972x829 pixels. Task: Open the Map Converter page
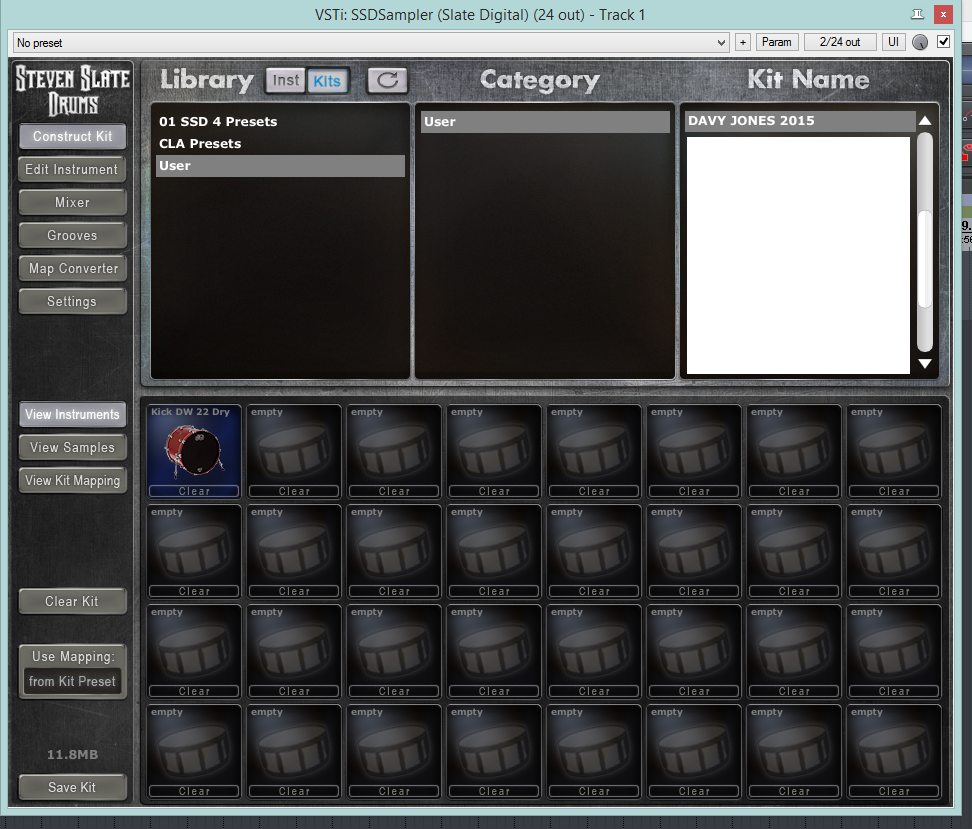pyautogui.click(x=73, y=268)
